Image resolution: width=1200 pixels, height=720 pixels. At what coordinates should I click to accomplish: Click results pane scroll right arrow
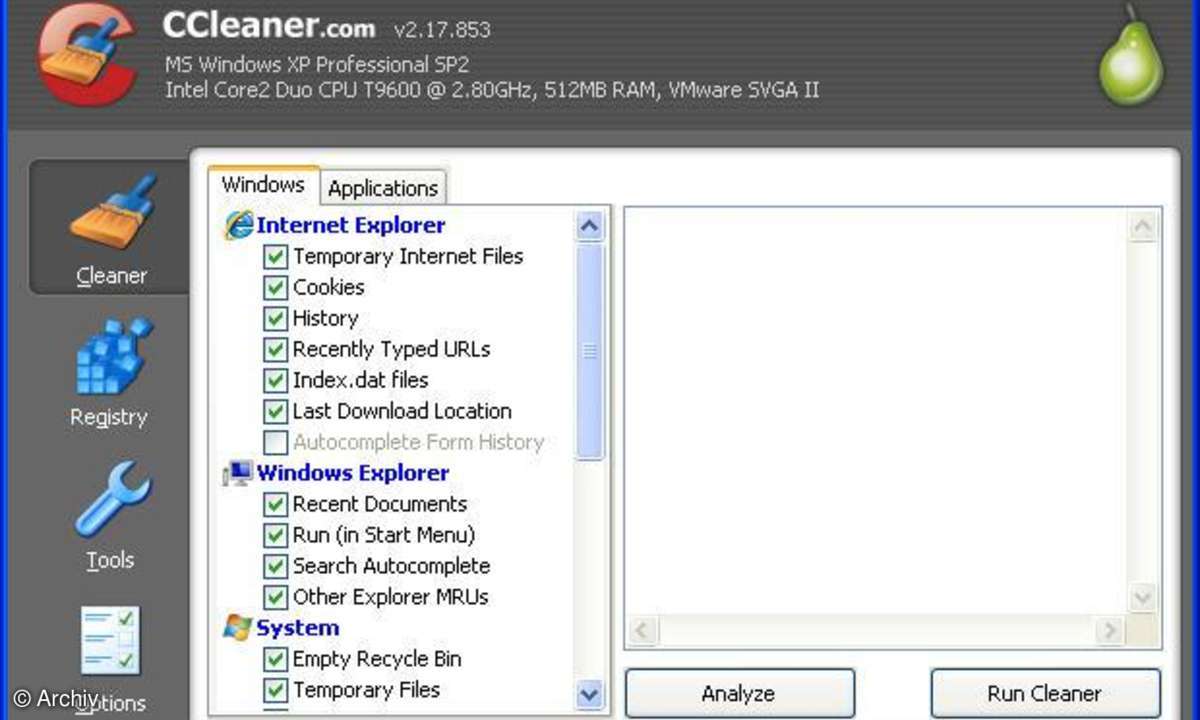click(x=1108, y=631)
